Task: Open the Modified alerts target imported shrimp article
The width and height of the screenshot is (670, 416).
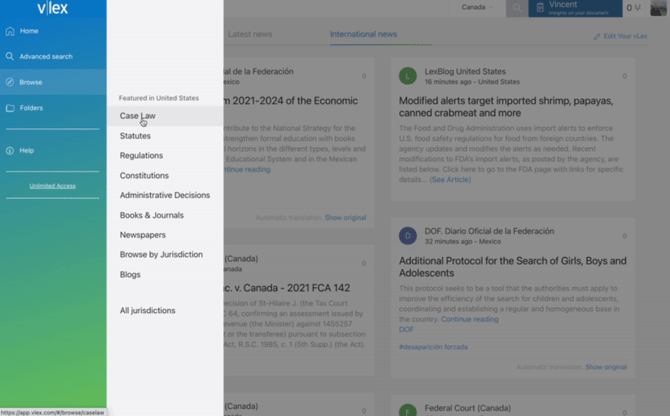Action: tap(506, 107)
